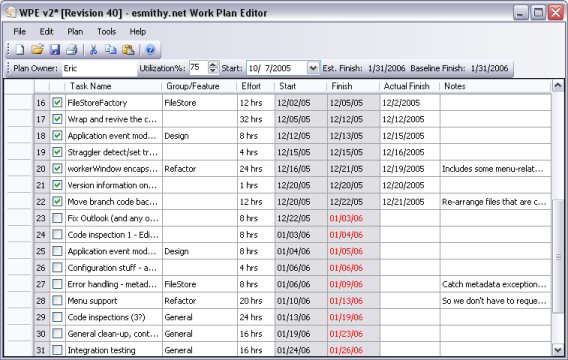Mark 'Fix Outlook' task as complete

tap(57, 218)
